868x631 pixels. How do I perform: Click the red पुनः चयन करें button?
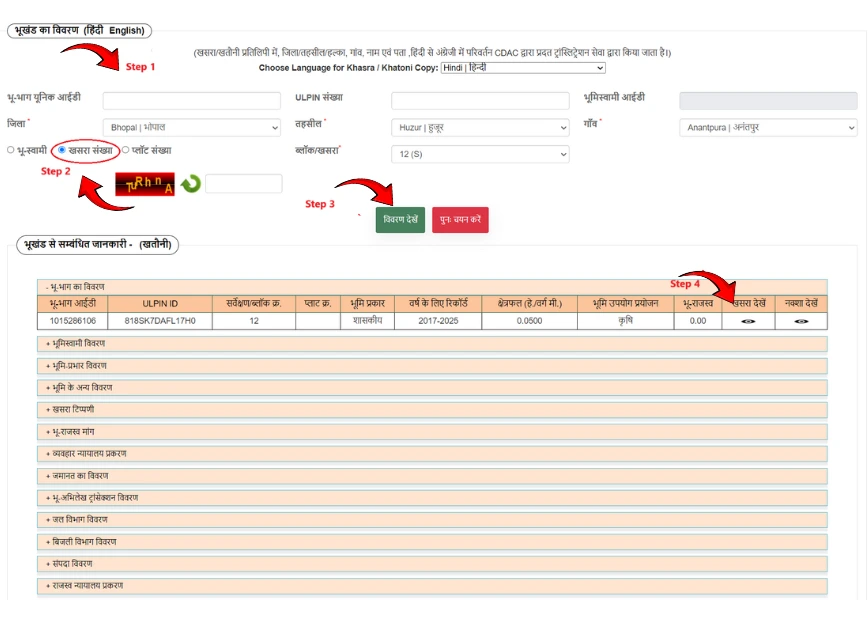click(460, 220)
